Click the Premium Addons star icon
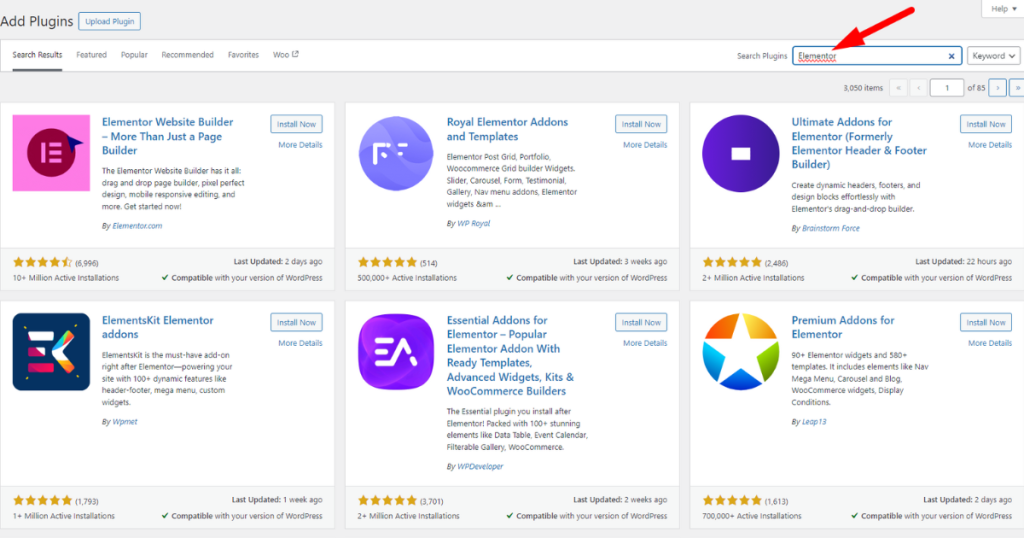Screen dimensions: 1024x538 [741, 352]
